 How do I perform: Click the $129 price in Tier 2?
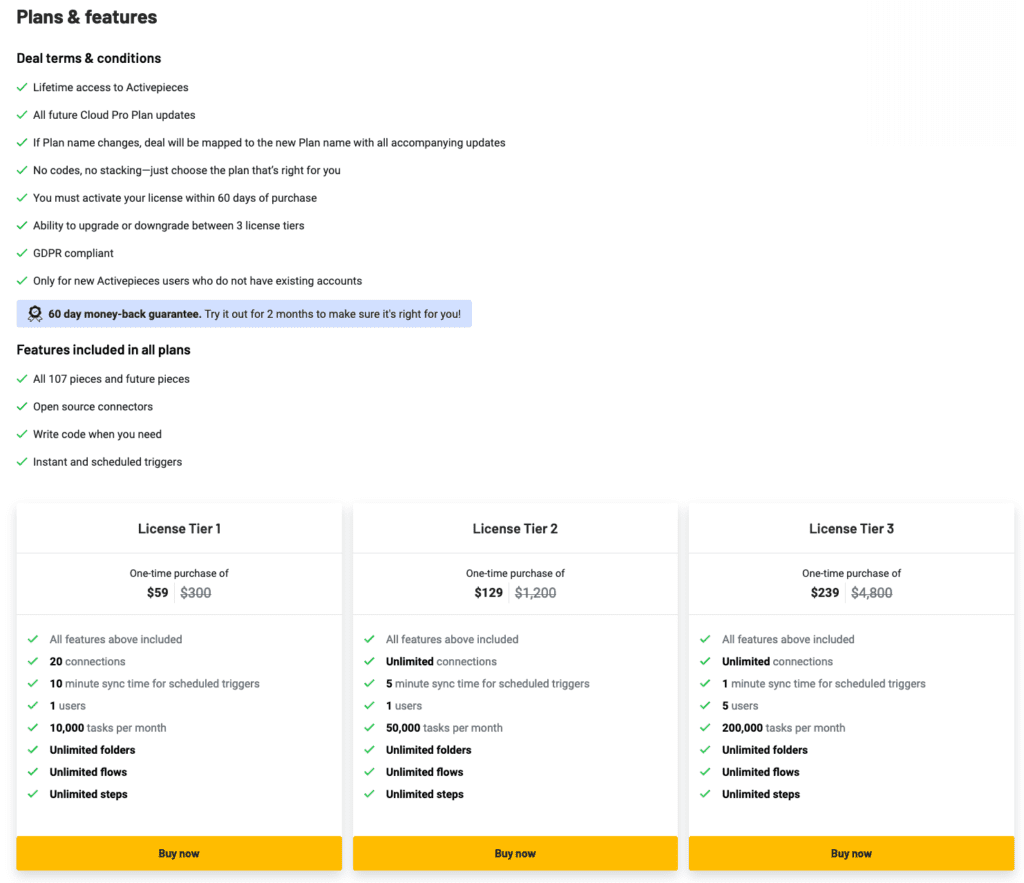pyautogui.click(x=488, y=592)
